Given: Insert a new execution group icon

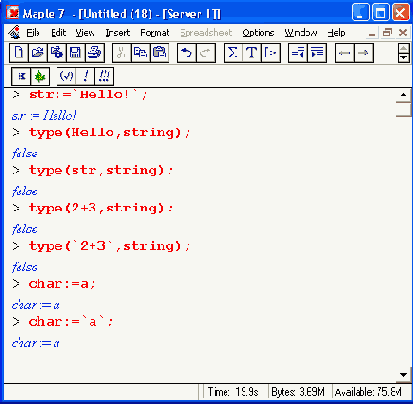Looking at the screenshot, I should [271, 53].
